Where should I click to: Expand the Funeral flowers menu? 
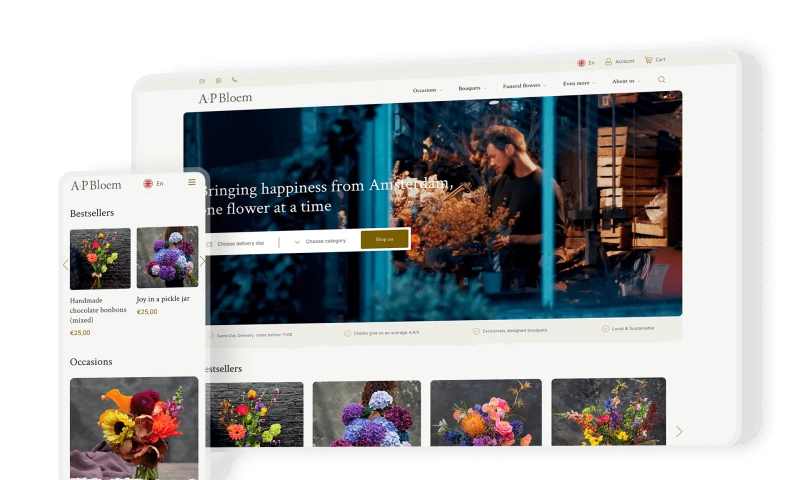524,86
